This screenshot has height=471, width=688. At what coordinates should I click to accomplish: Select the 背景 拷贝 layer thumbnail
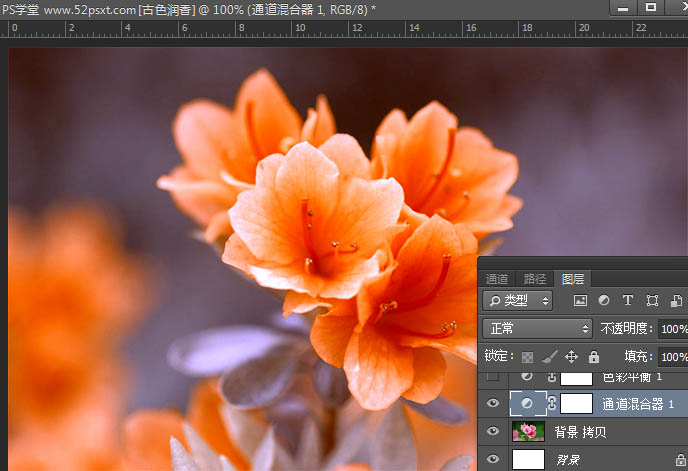coord(528,431)
